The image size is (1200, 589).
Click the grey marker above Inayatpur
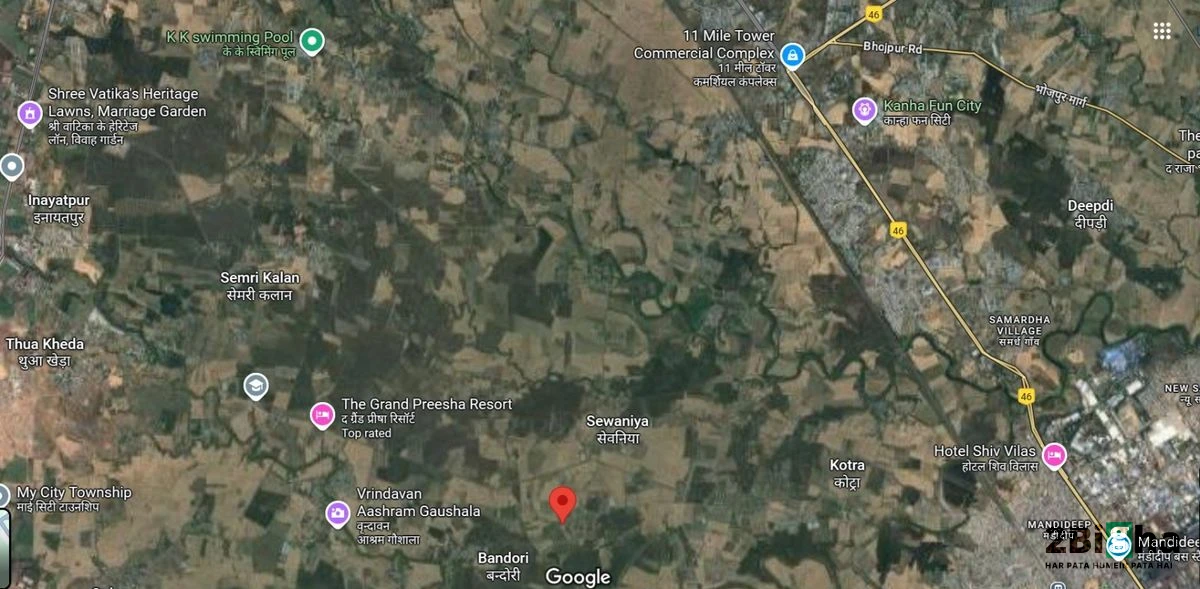click(x=11, y=166)
